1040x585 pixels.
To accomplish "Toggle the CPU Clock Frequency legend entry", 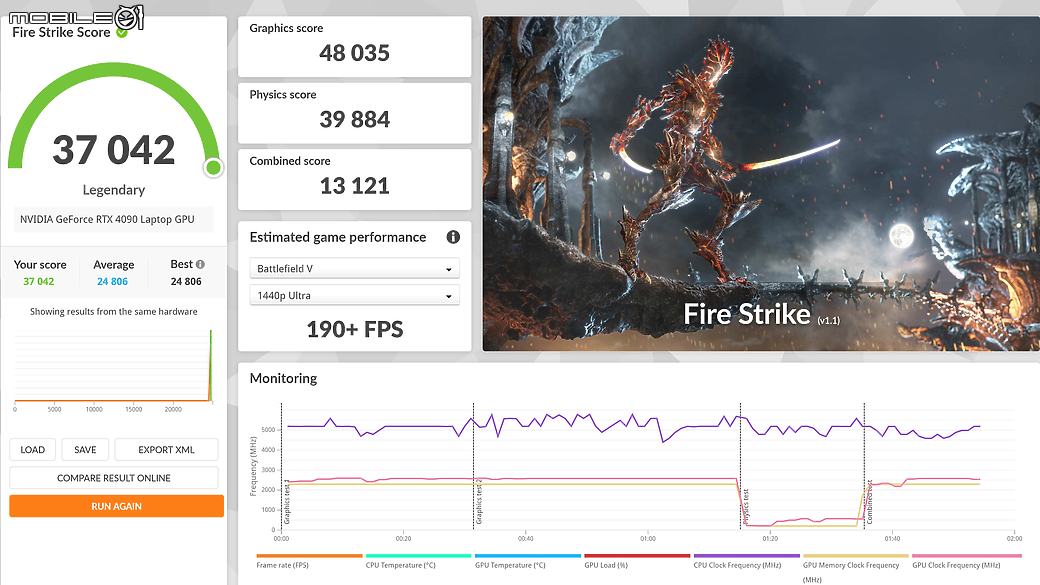I will (x=747, y=561).
